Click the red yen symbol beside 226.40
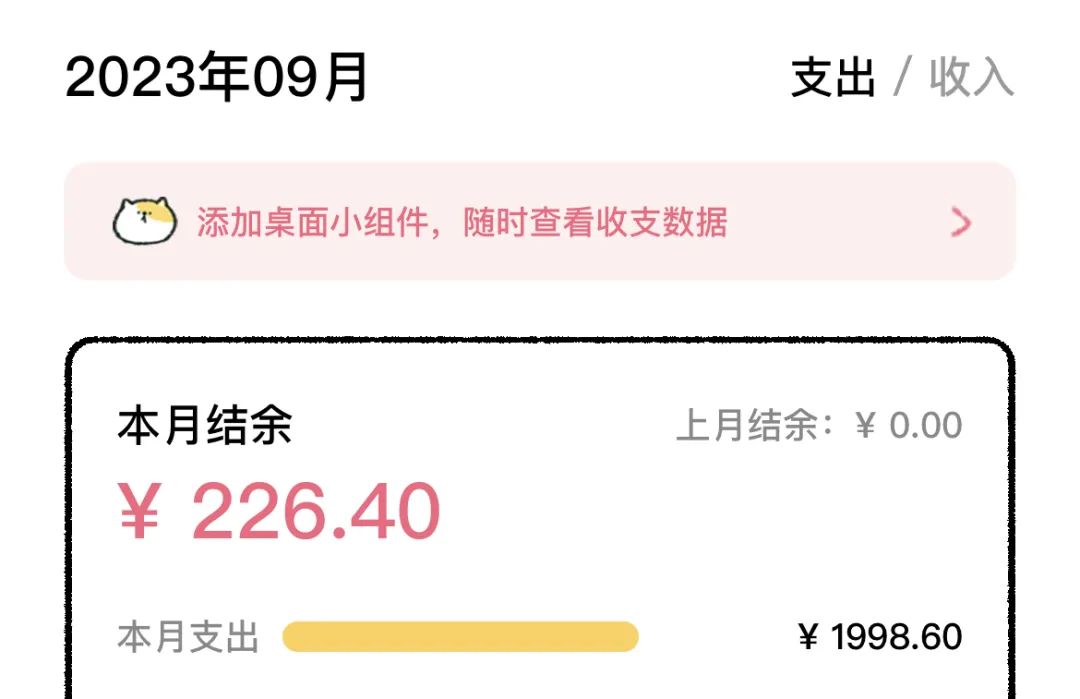 click(140, 511)
